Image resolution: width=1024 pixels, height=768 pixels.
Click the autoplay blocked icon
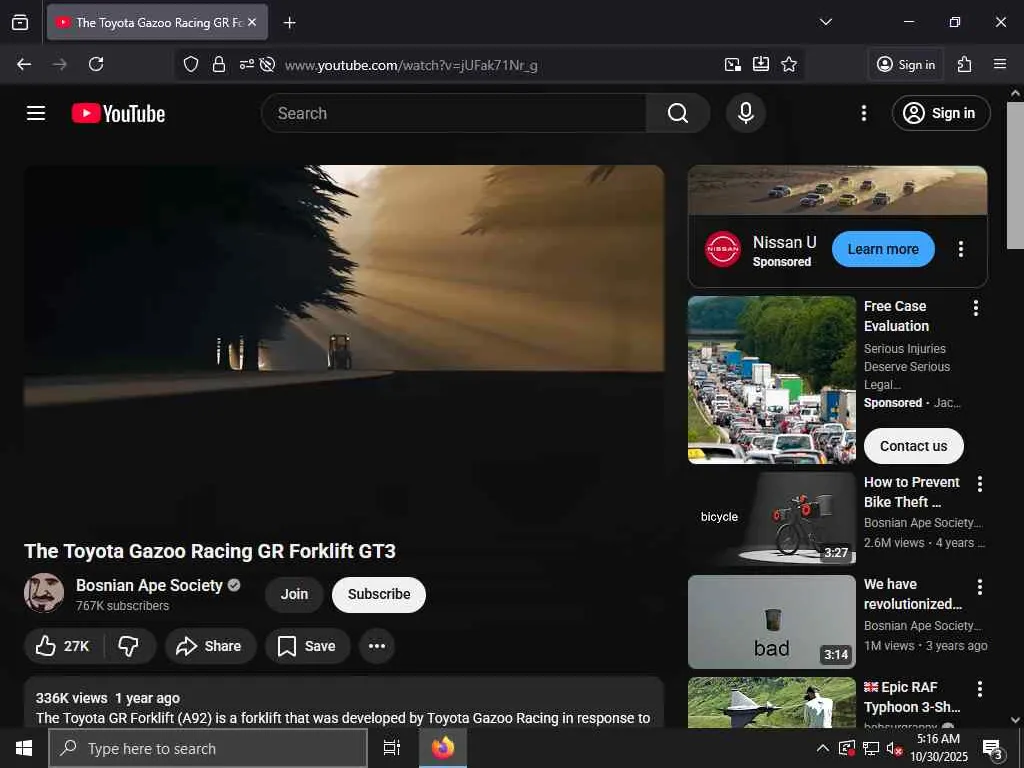tap(267, 65)
